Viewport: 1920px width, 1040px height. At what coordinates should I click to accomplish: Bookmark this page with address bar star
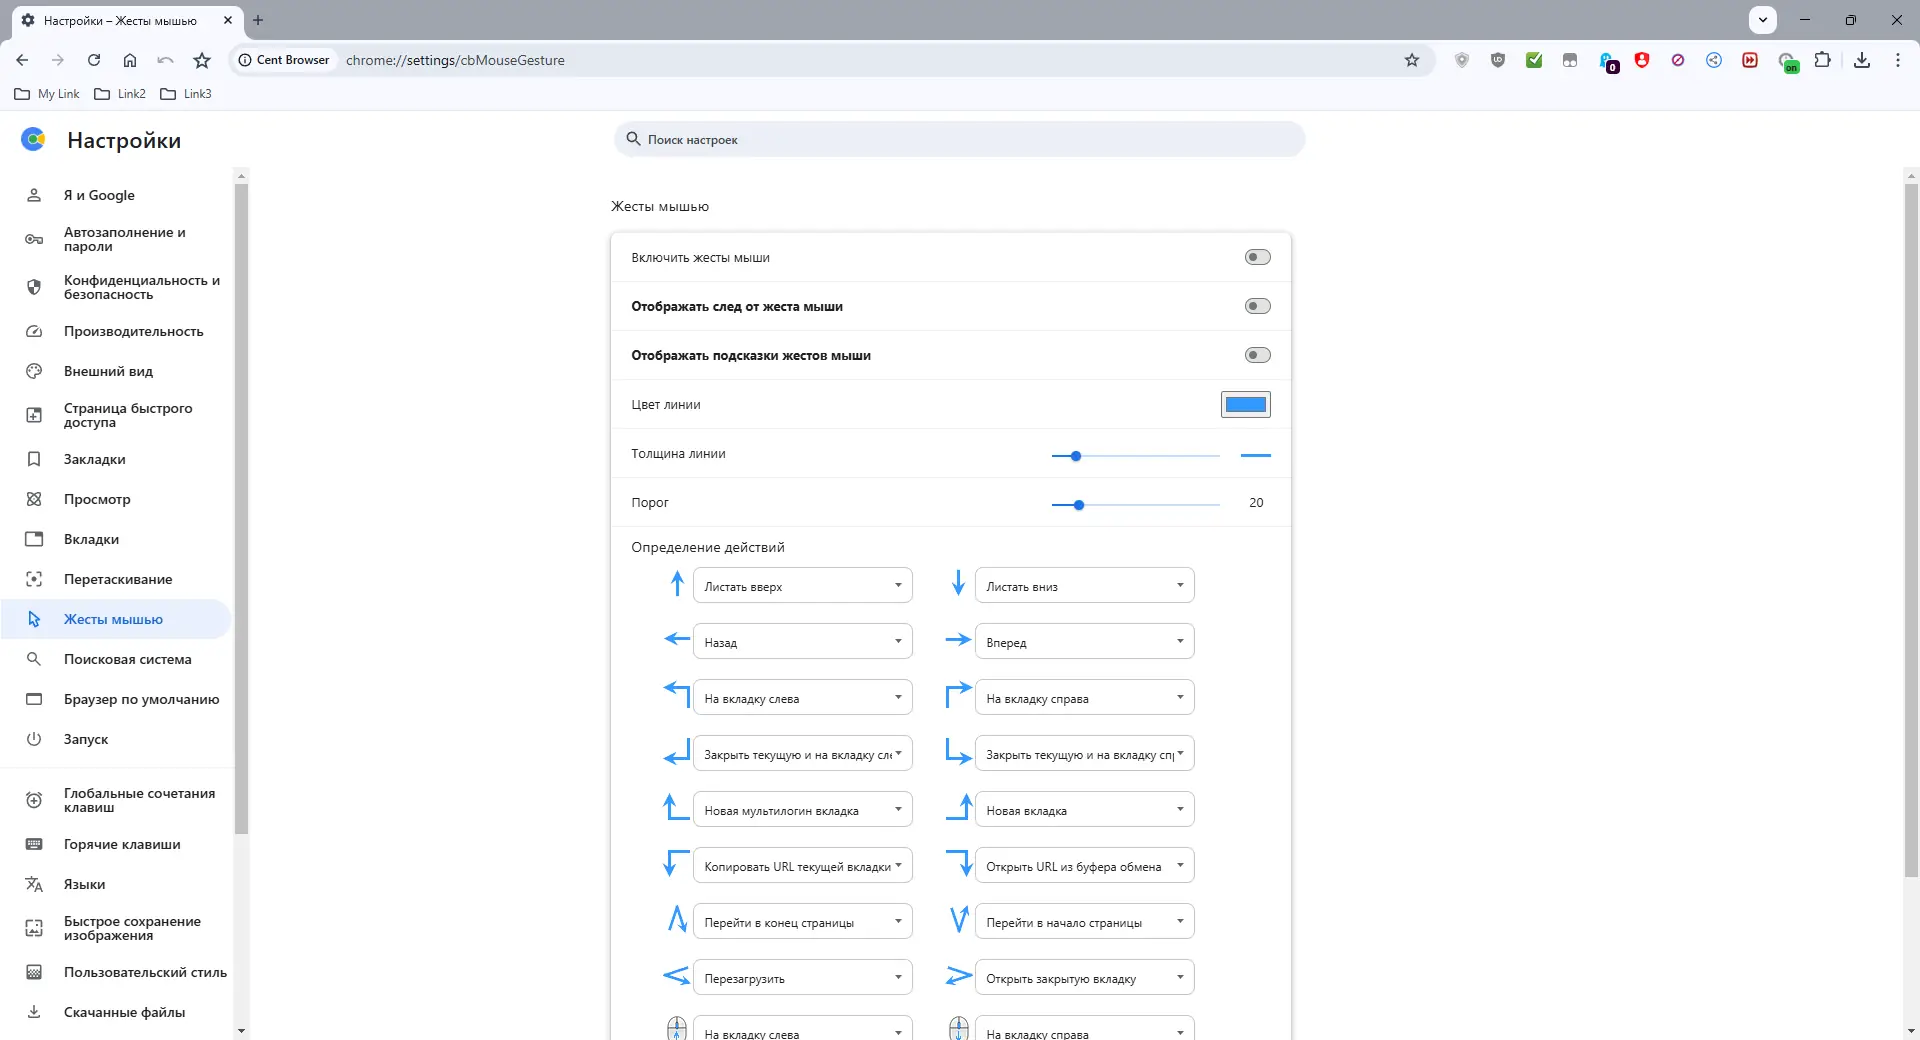click(1412, 60)
